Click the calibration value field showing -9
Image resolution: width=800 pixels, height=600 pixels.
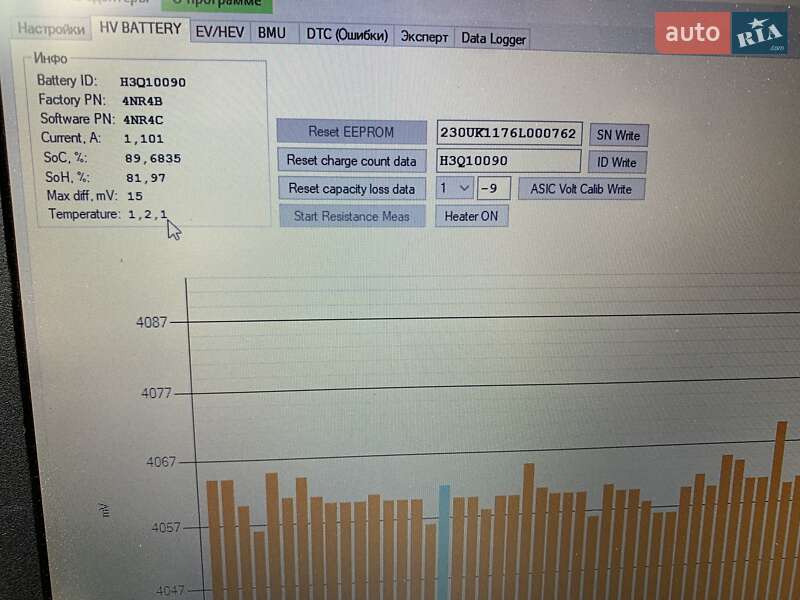(494, 188)
